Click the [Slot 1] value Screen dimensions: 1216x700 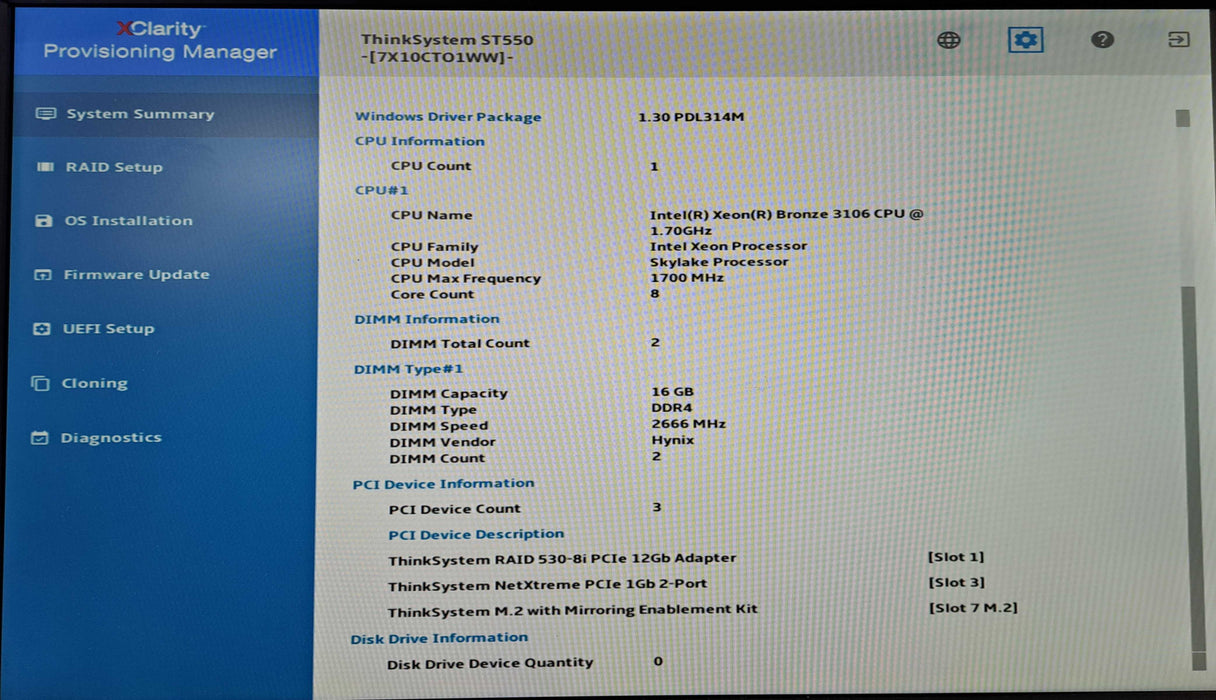[956, 557]
